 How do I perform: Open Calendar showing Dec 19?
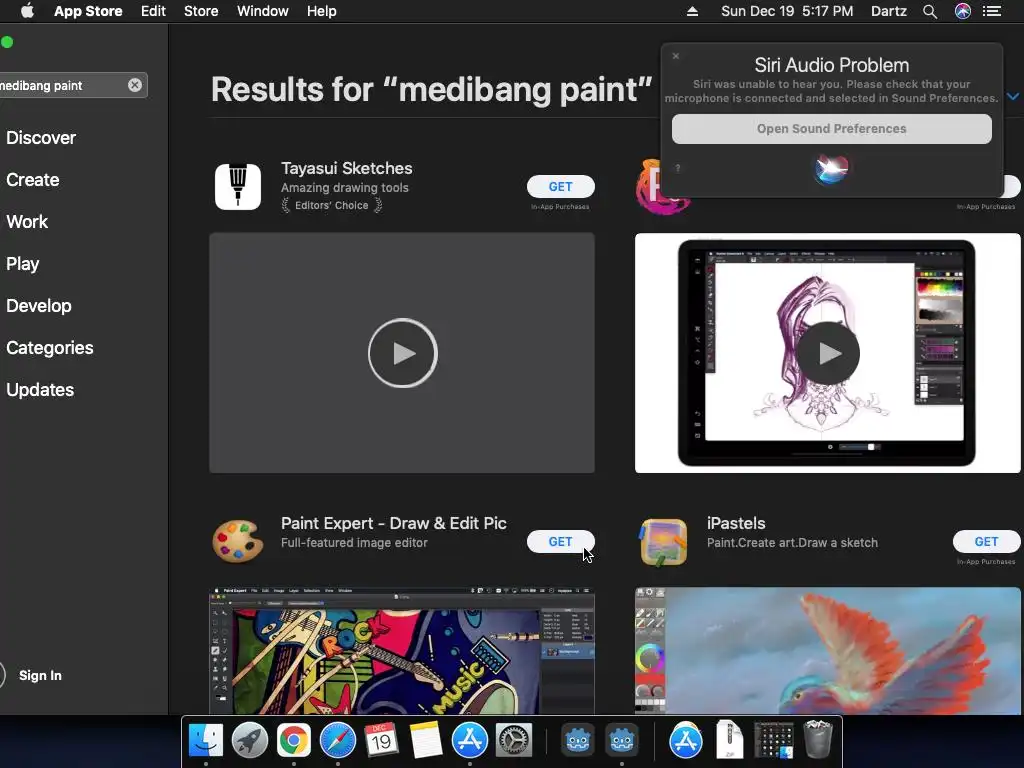coord(381,740)
